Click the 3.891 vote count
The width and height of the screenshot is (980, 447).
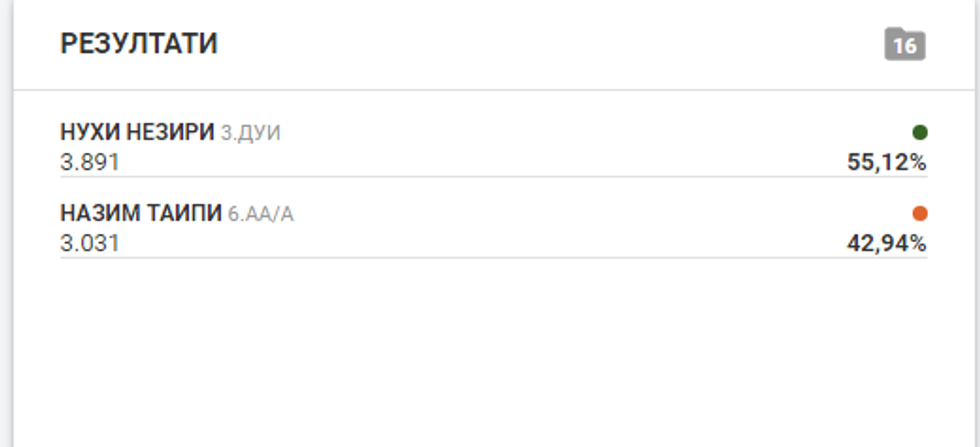tap(90, 162)
